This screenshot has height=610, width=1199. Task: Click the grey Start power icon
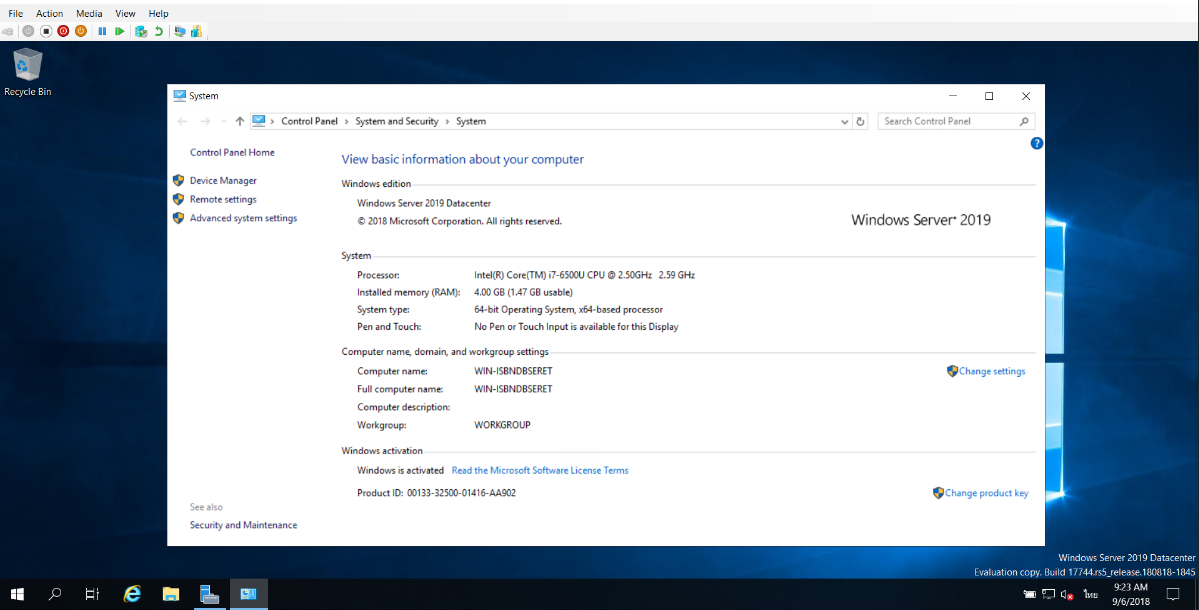pyautogui.click(x=28, y=31)
